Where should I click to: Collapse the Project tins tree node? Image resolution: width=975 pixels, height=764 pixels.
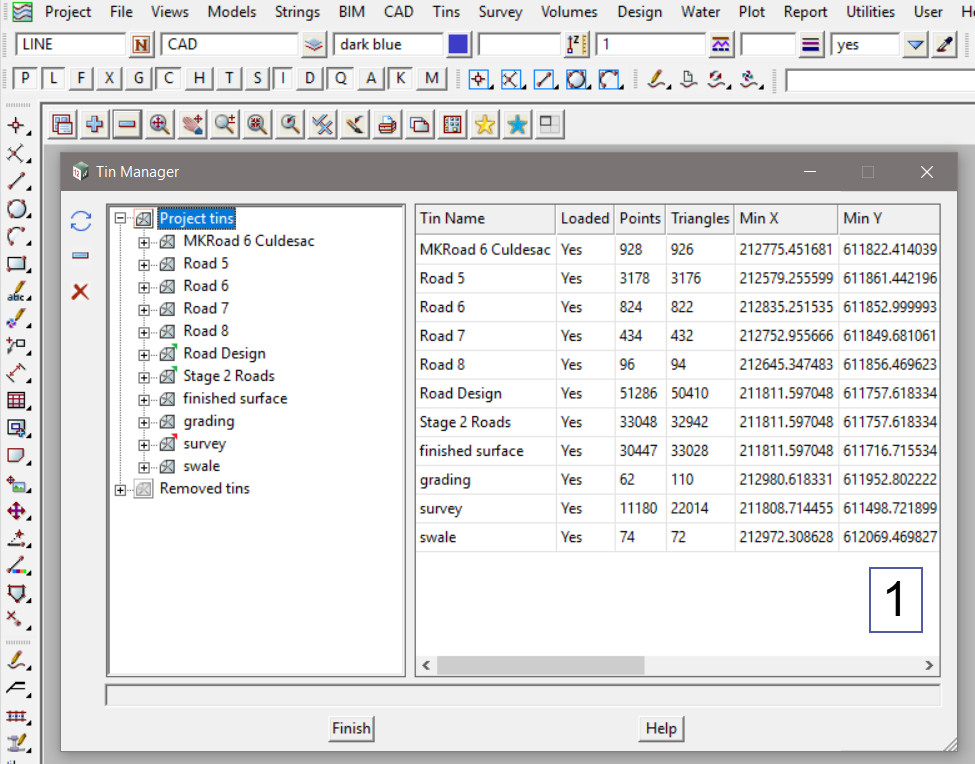(121, 219)
